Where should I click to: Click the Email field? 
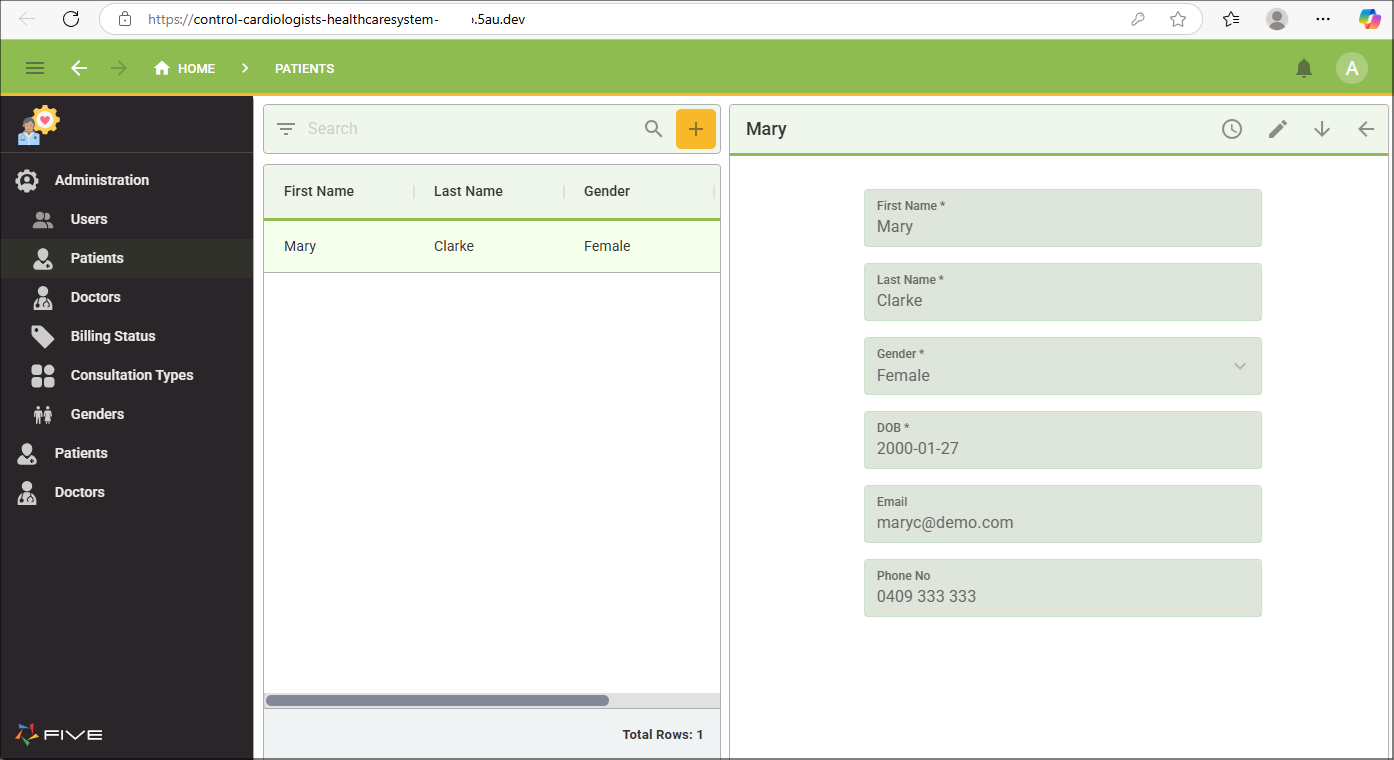coord(1062,514)
